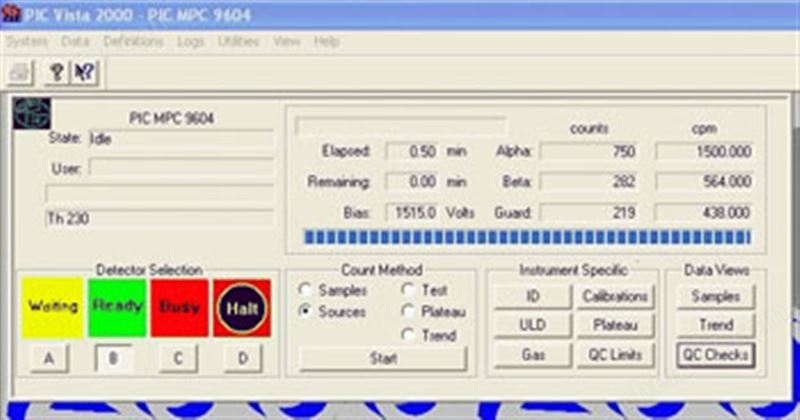The height and width of the screenshot is (420, 800).
Task: Click the empty status field above Elapsed
Action: click(x=401, y=126)
